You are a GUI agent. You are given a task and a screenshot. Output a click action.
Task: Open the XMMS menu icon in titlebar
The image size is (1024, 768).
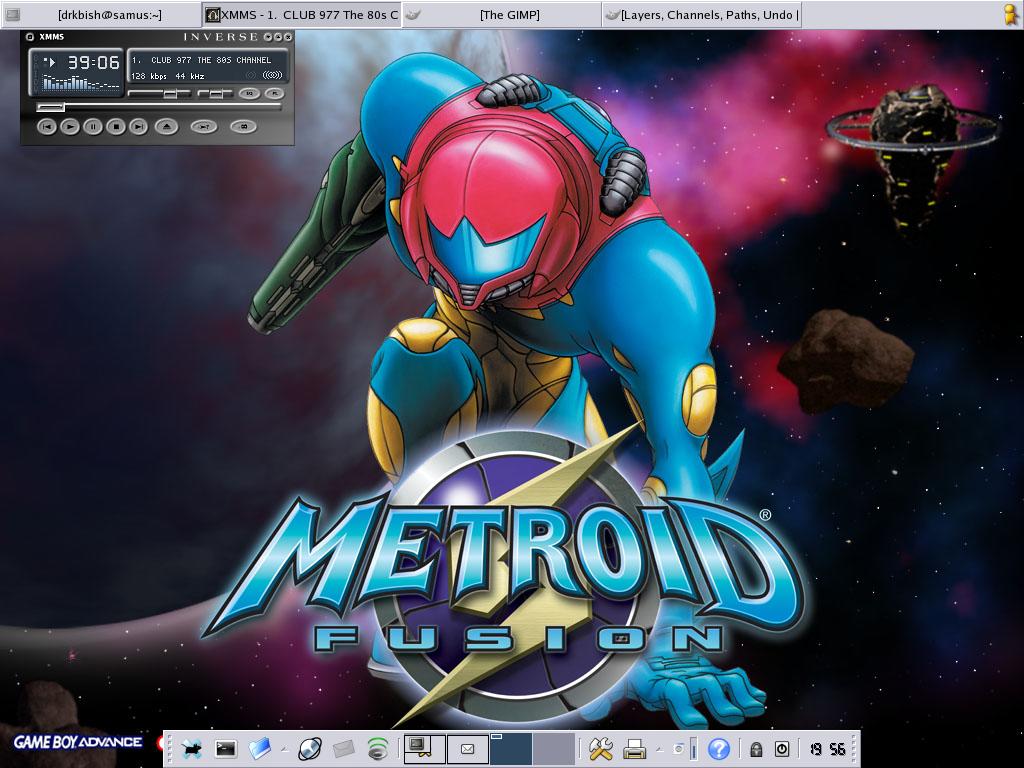[29, 37]
